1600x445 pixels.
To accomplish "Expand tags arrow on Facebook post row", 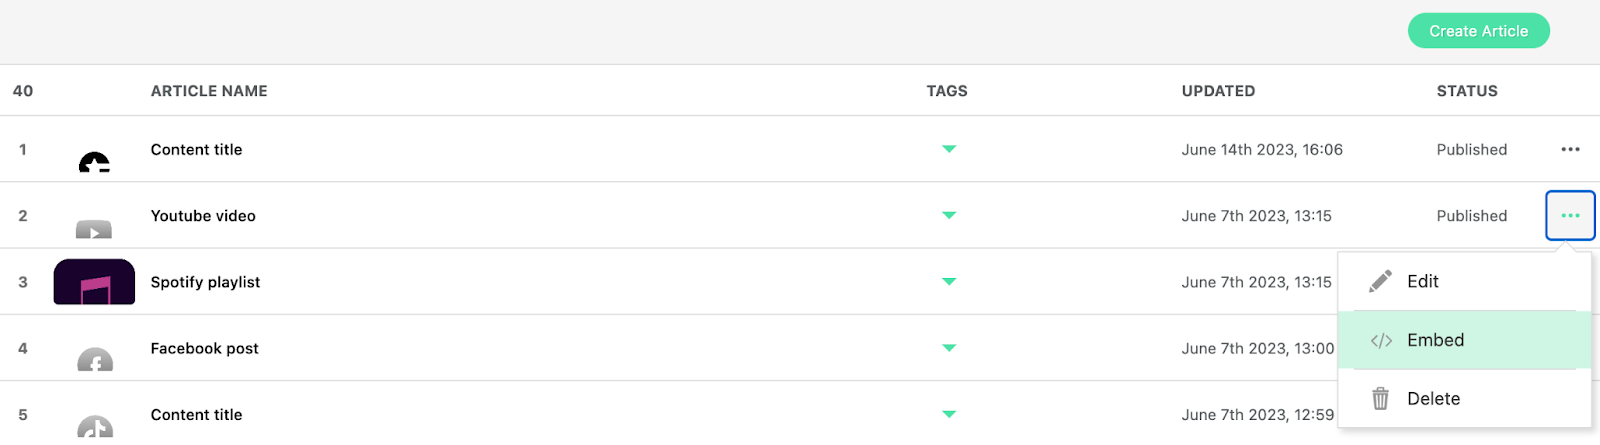I will point(949,348).
